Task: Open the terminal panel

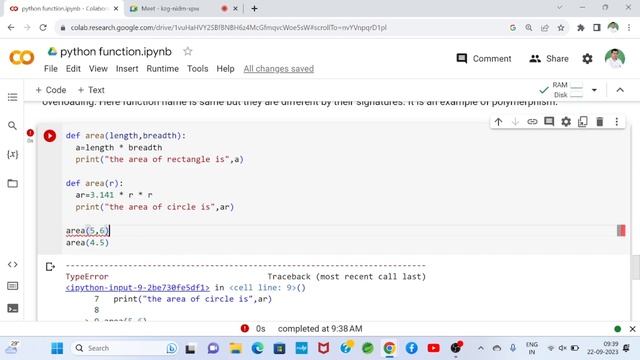Action: pos(13,308)
